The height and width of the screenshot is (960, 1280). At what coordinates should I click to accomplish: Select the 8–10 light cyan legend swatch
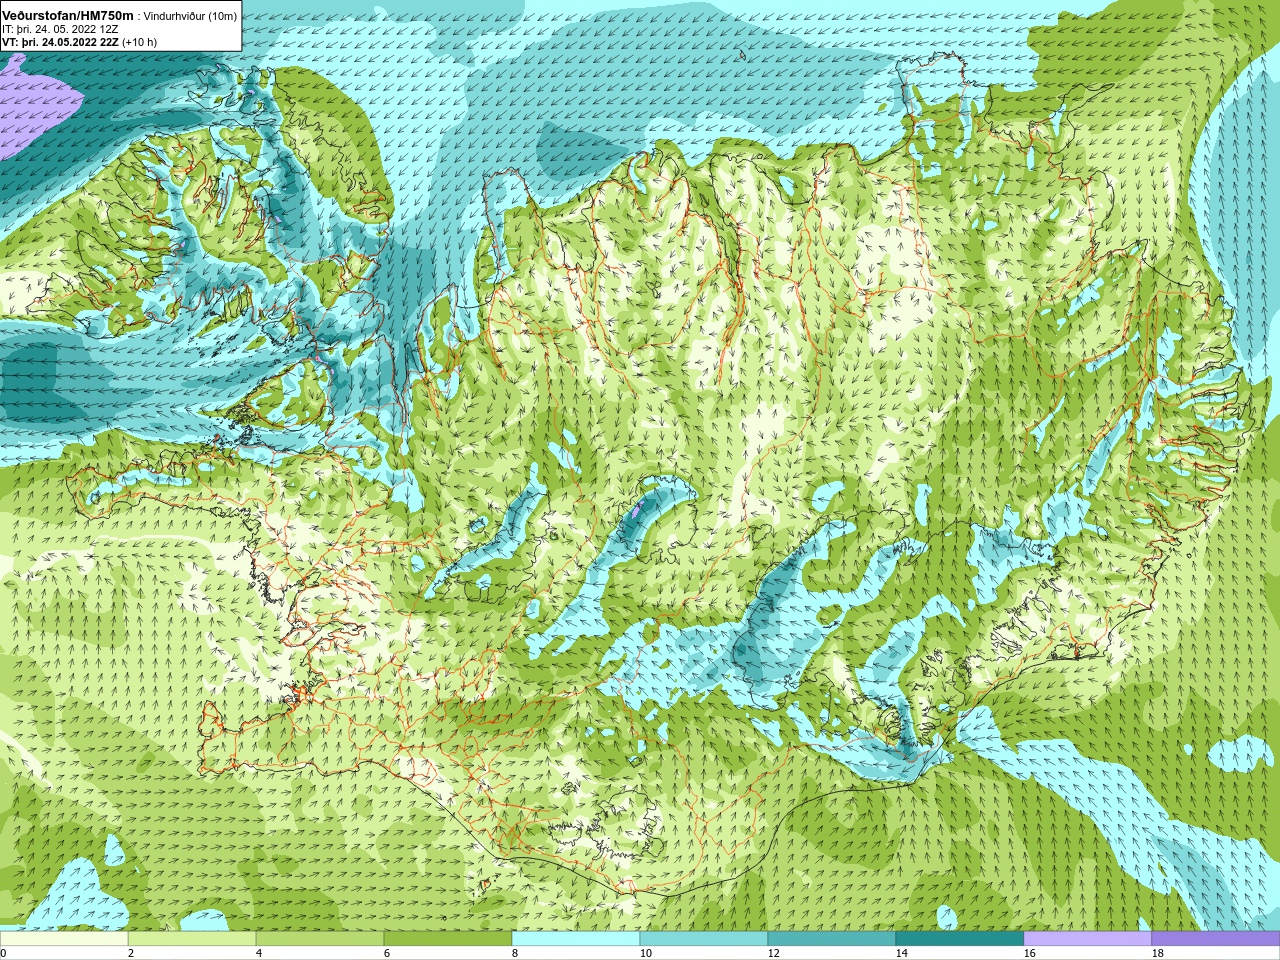576,939
